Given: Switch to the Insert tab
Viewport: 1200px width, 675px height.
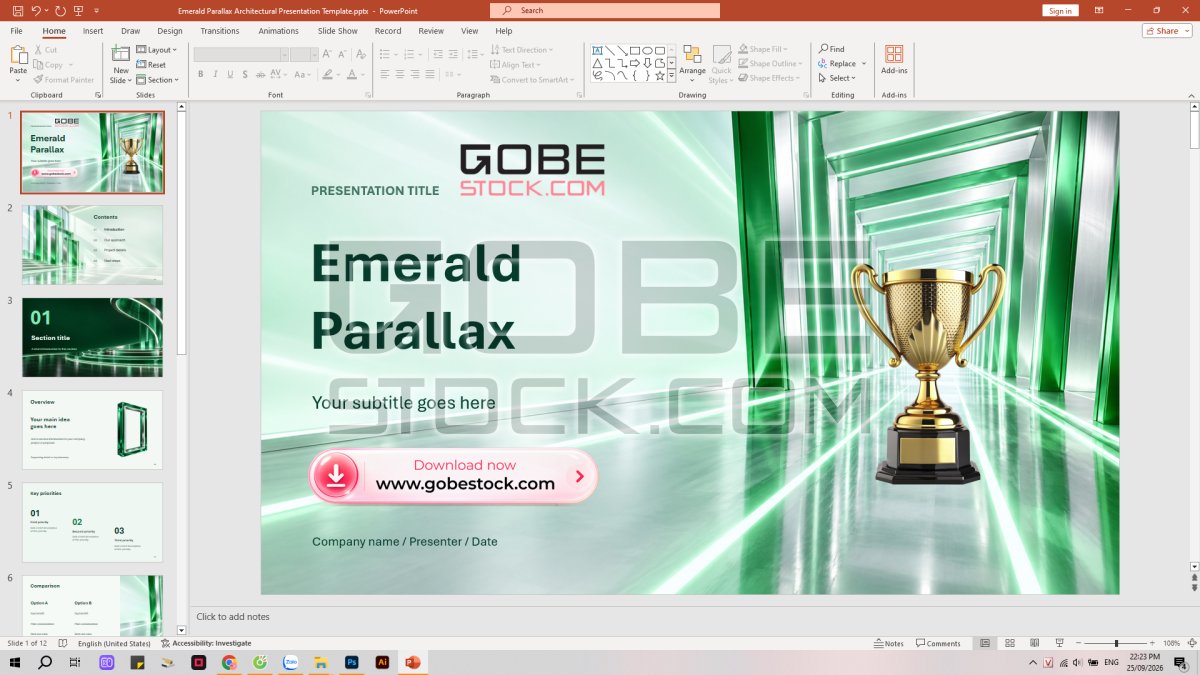Looking at the screenshot, I should tap(93, 31).
